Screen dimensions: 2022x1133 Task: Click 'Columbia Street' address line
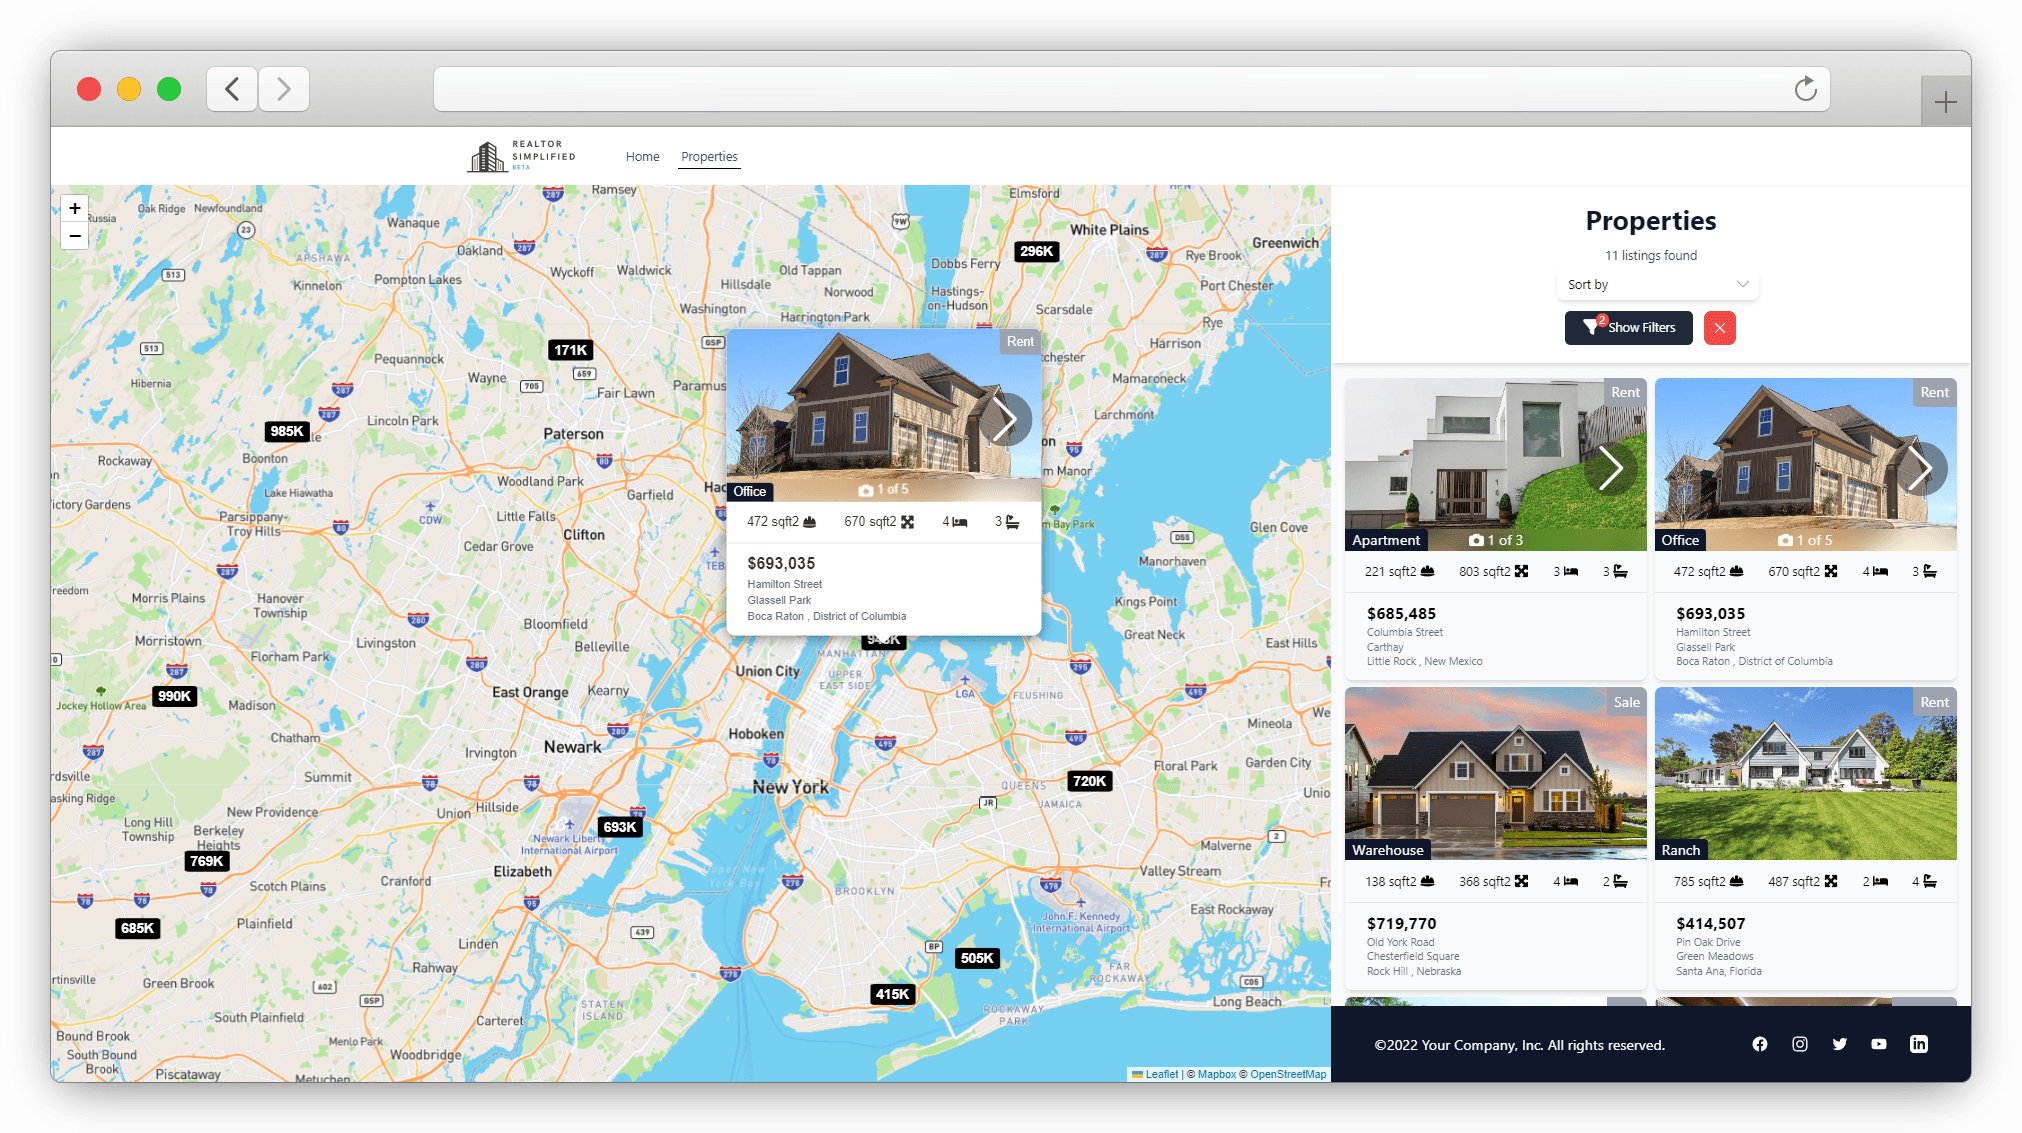tap(1404, 633)
